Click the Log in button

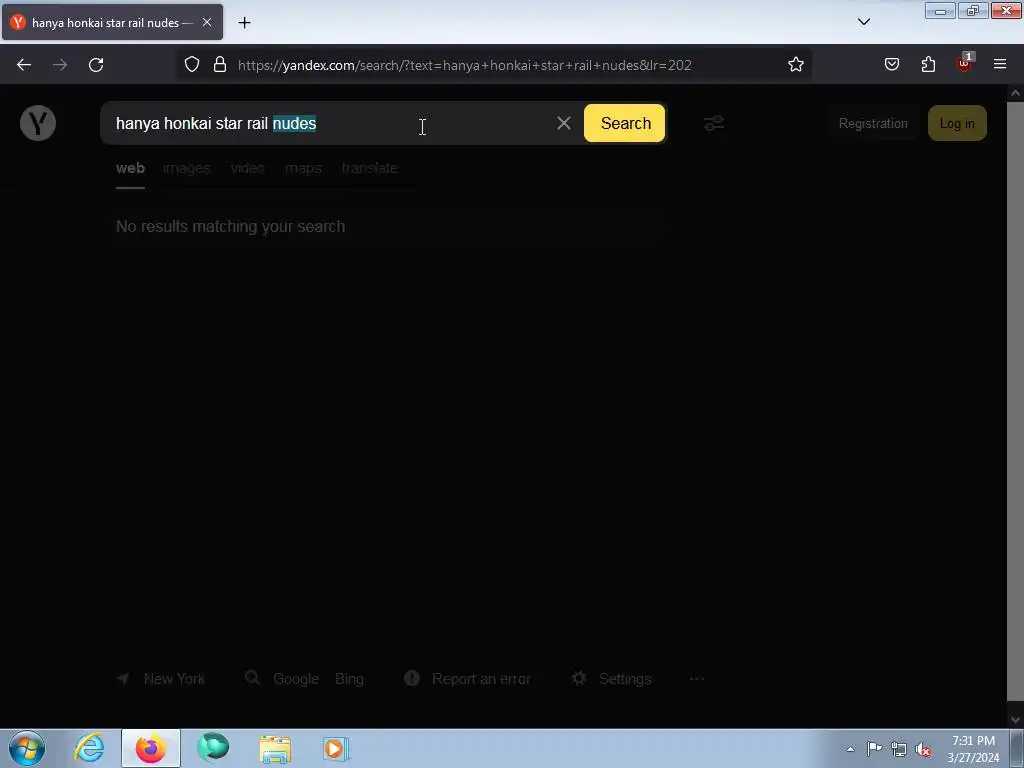(957, 123)
